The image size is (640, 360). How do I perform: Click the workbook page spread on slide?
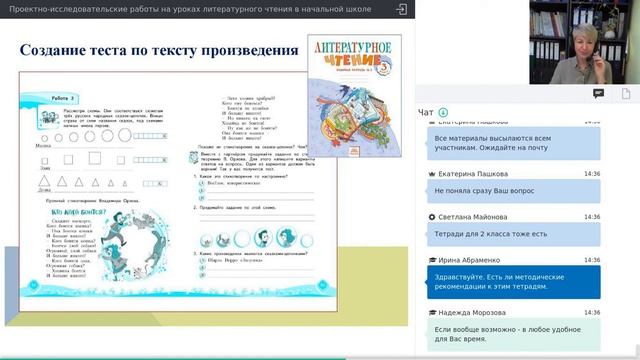point(178,192)
